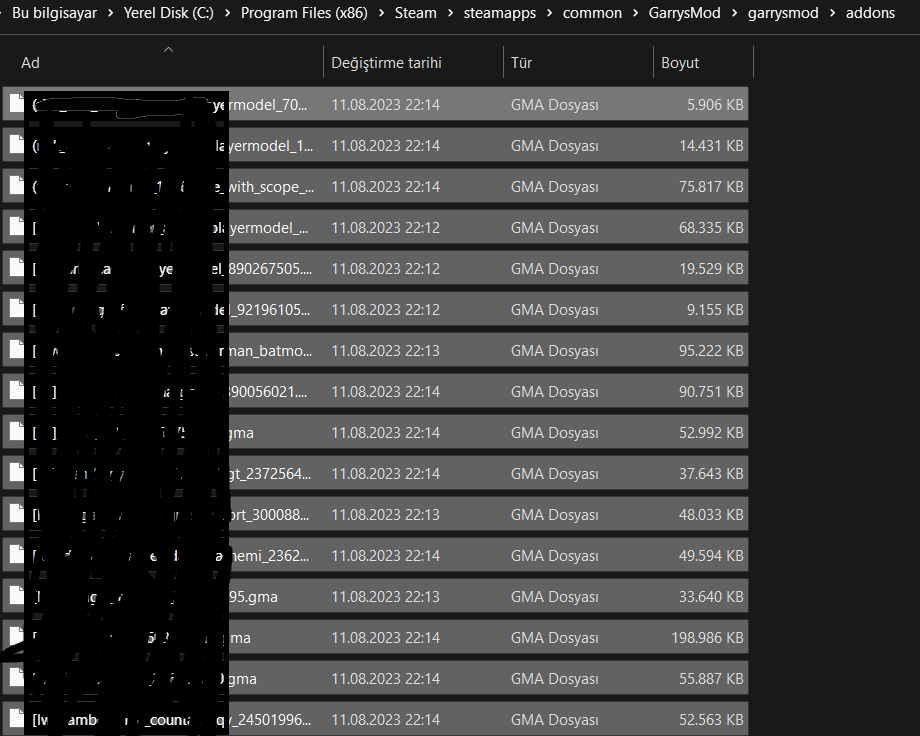Click file icon of the 75.817 KB row
Screen dimensions: 920x736
click(x=16, y=186)
